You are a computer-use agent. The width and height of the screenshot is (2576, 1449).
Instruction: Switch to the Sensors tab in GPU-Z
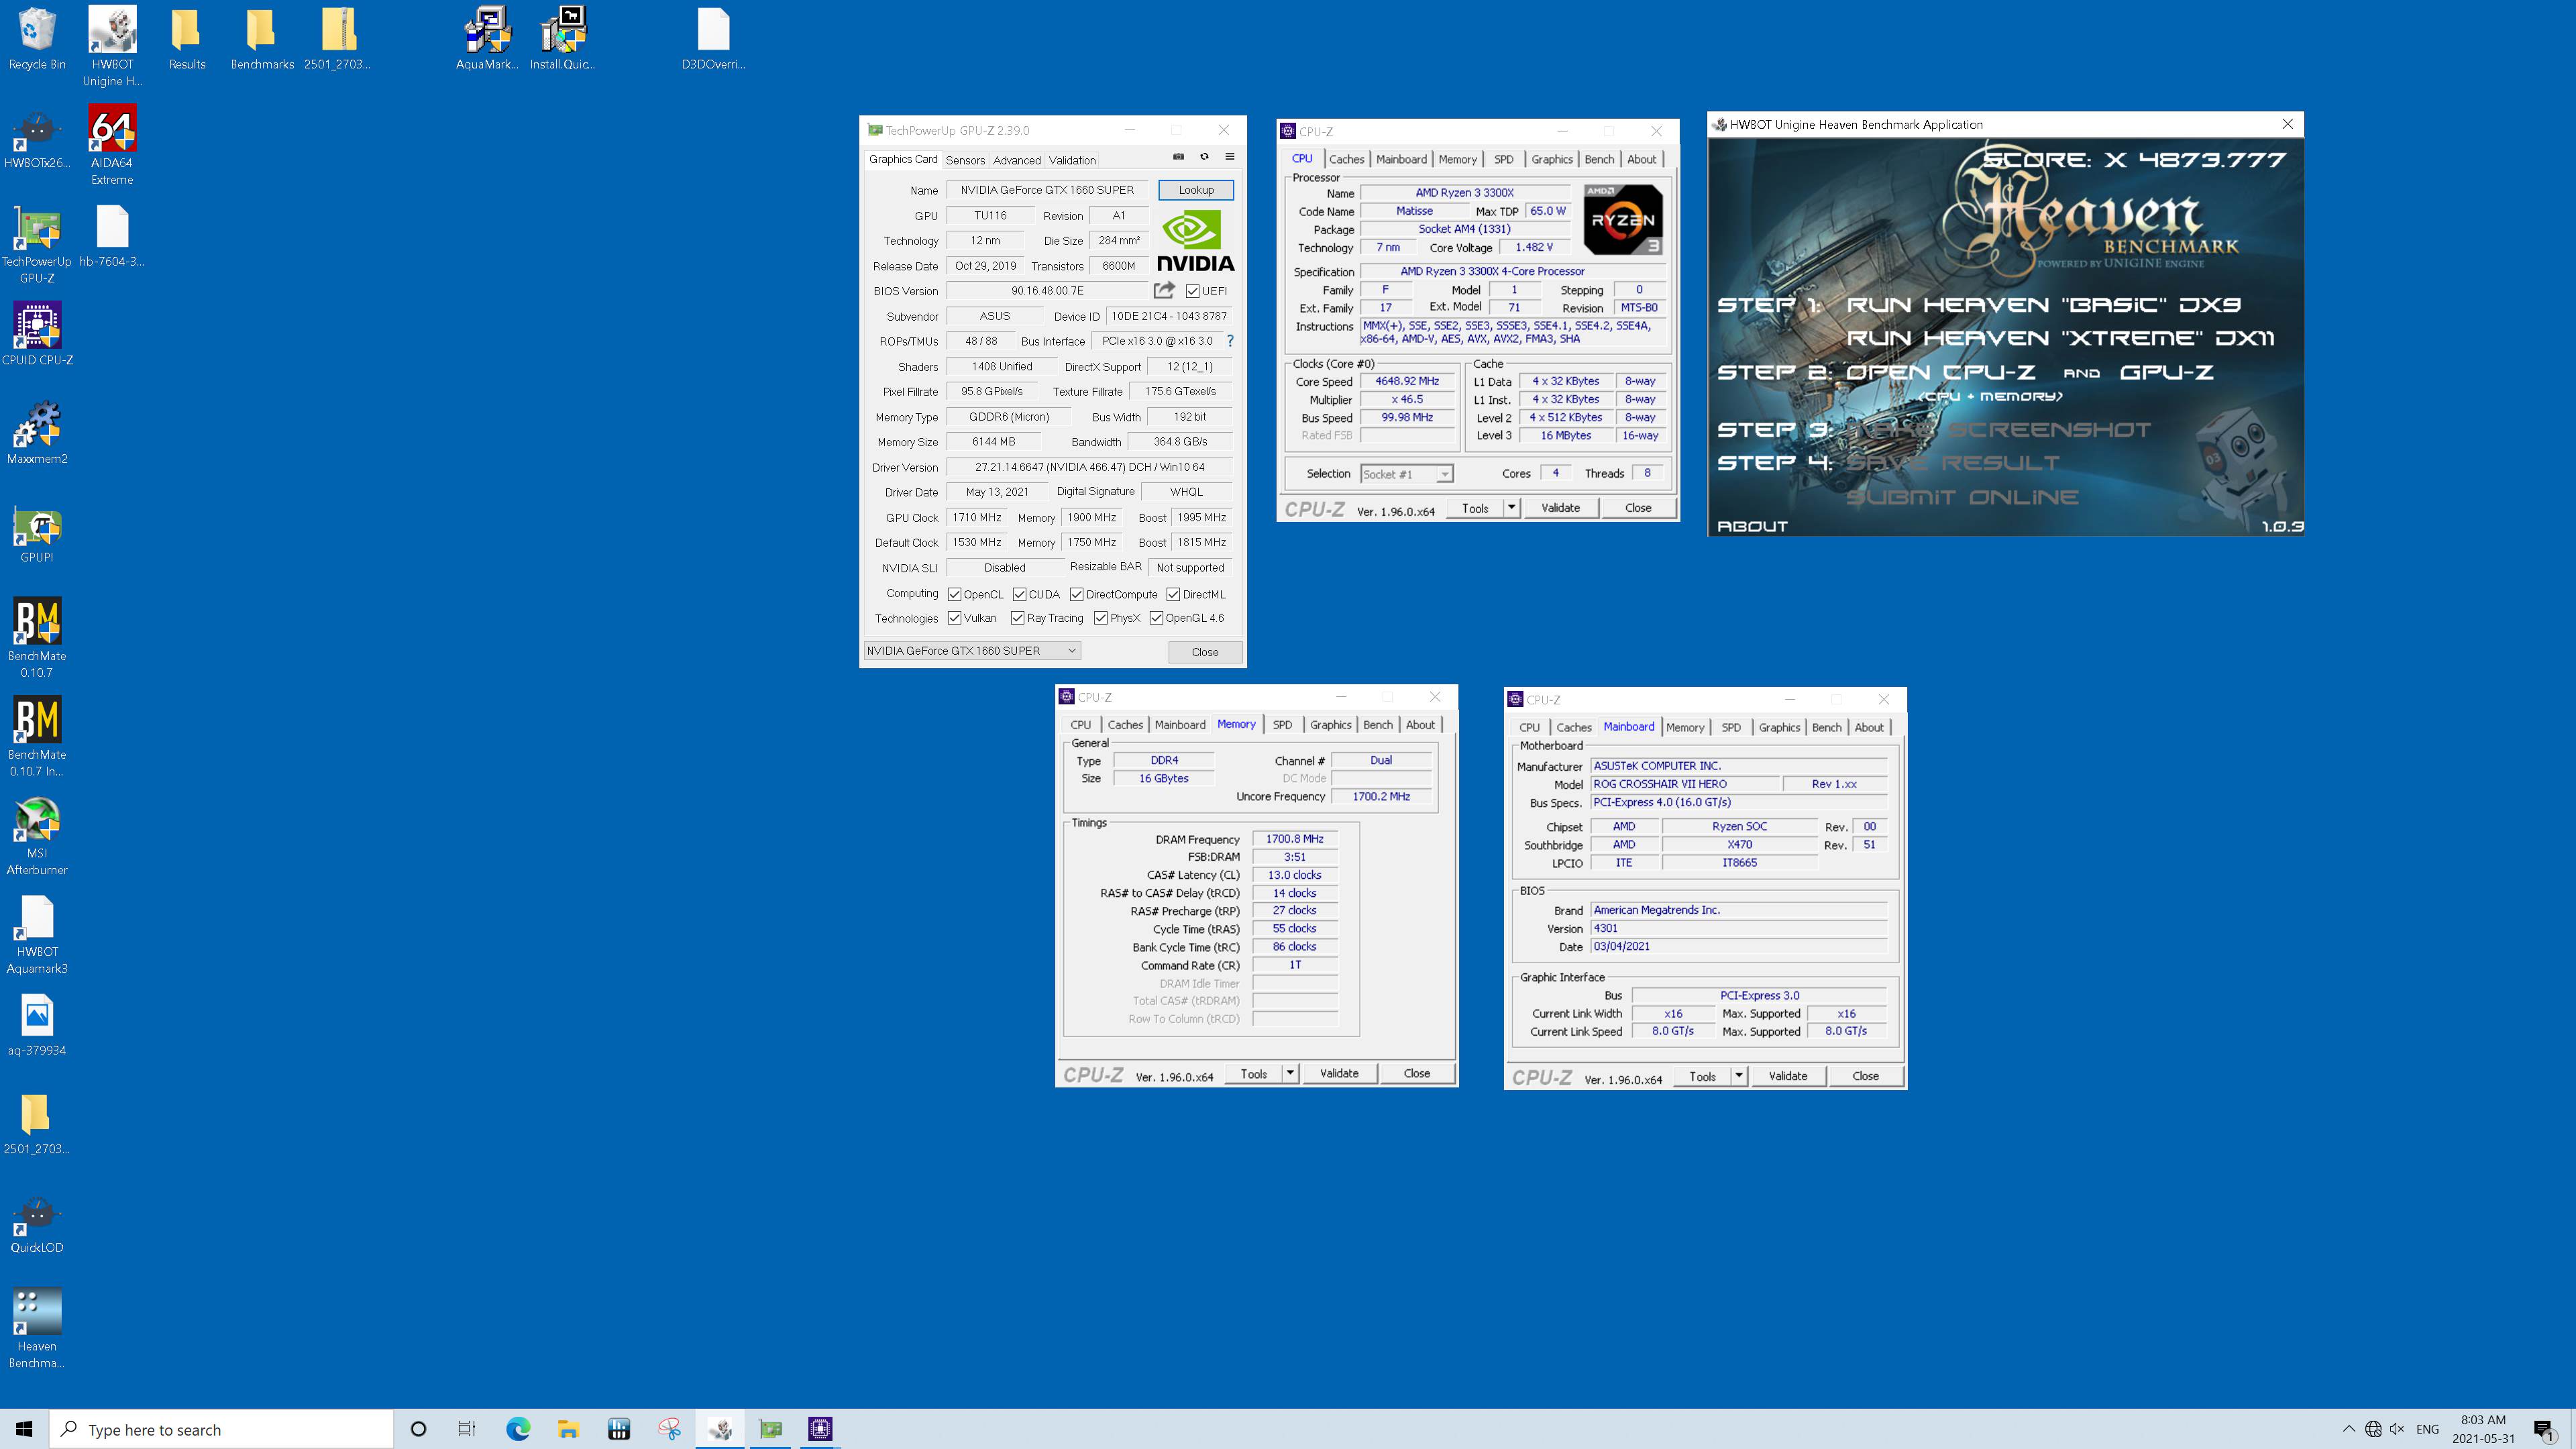[965, 160]
